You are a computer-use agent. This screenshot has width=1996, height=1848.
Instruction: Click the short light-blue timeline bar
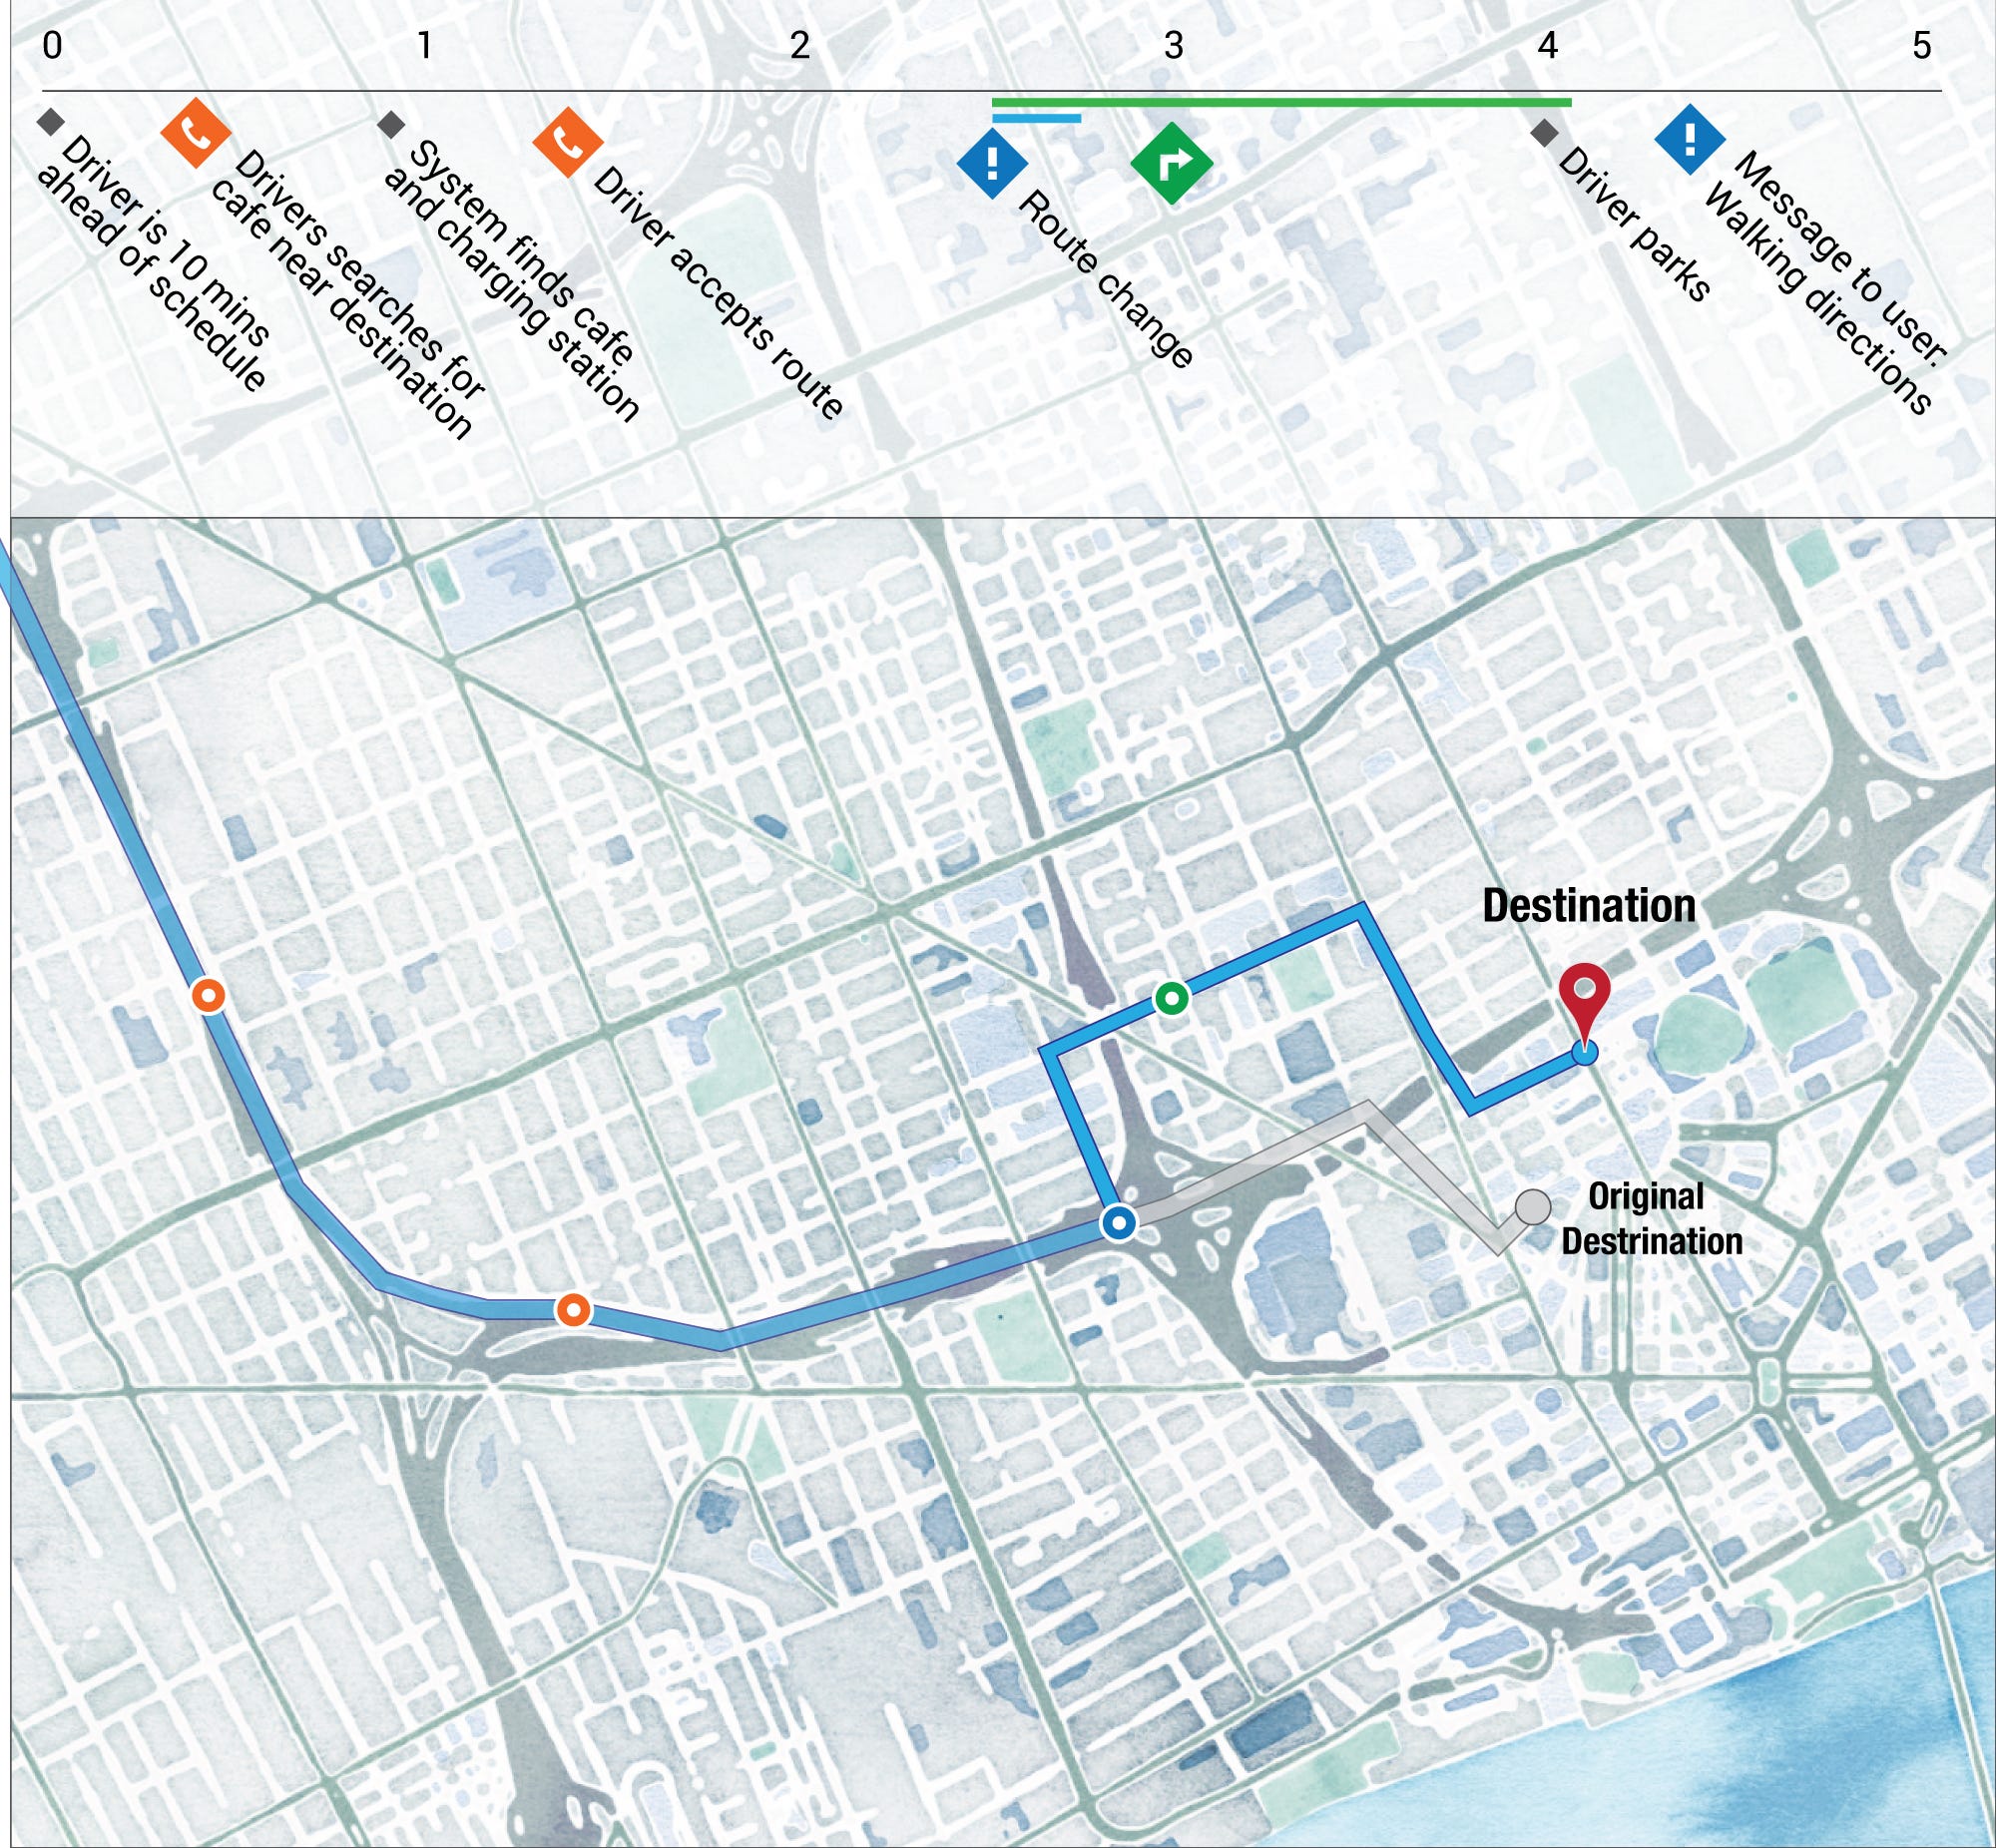click(x=1036, y=119)
